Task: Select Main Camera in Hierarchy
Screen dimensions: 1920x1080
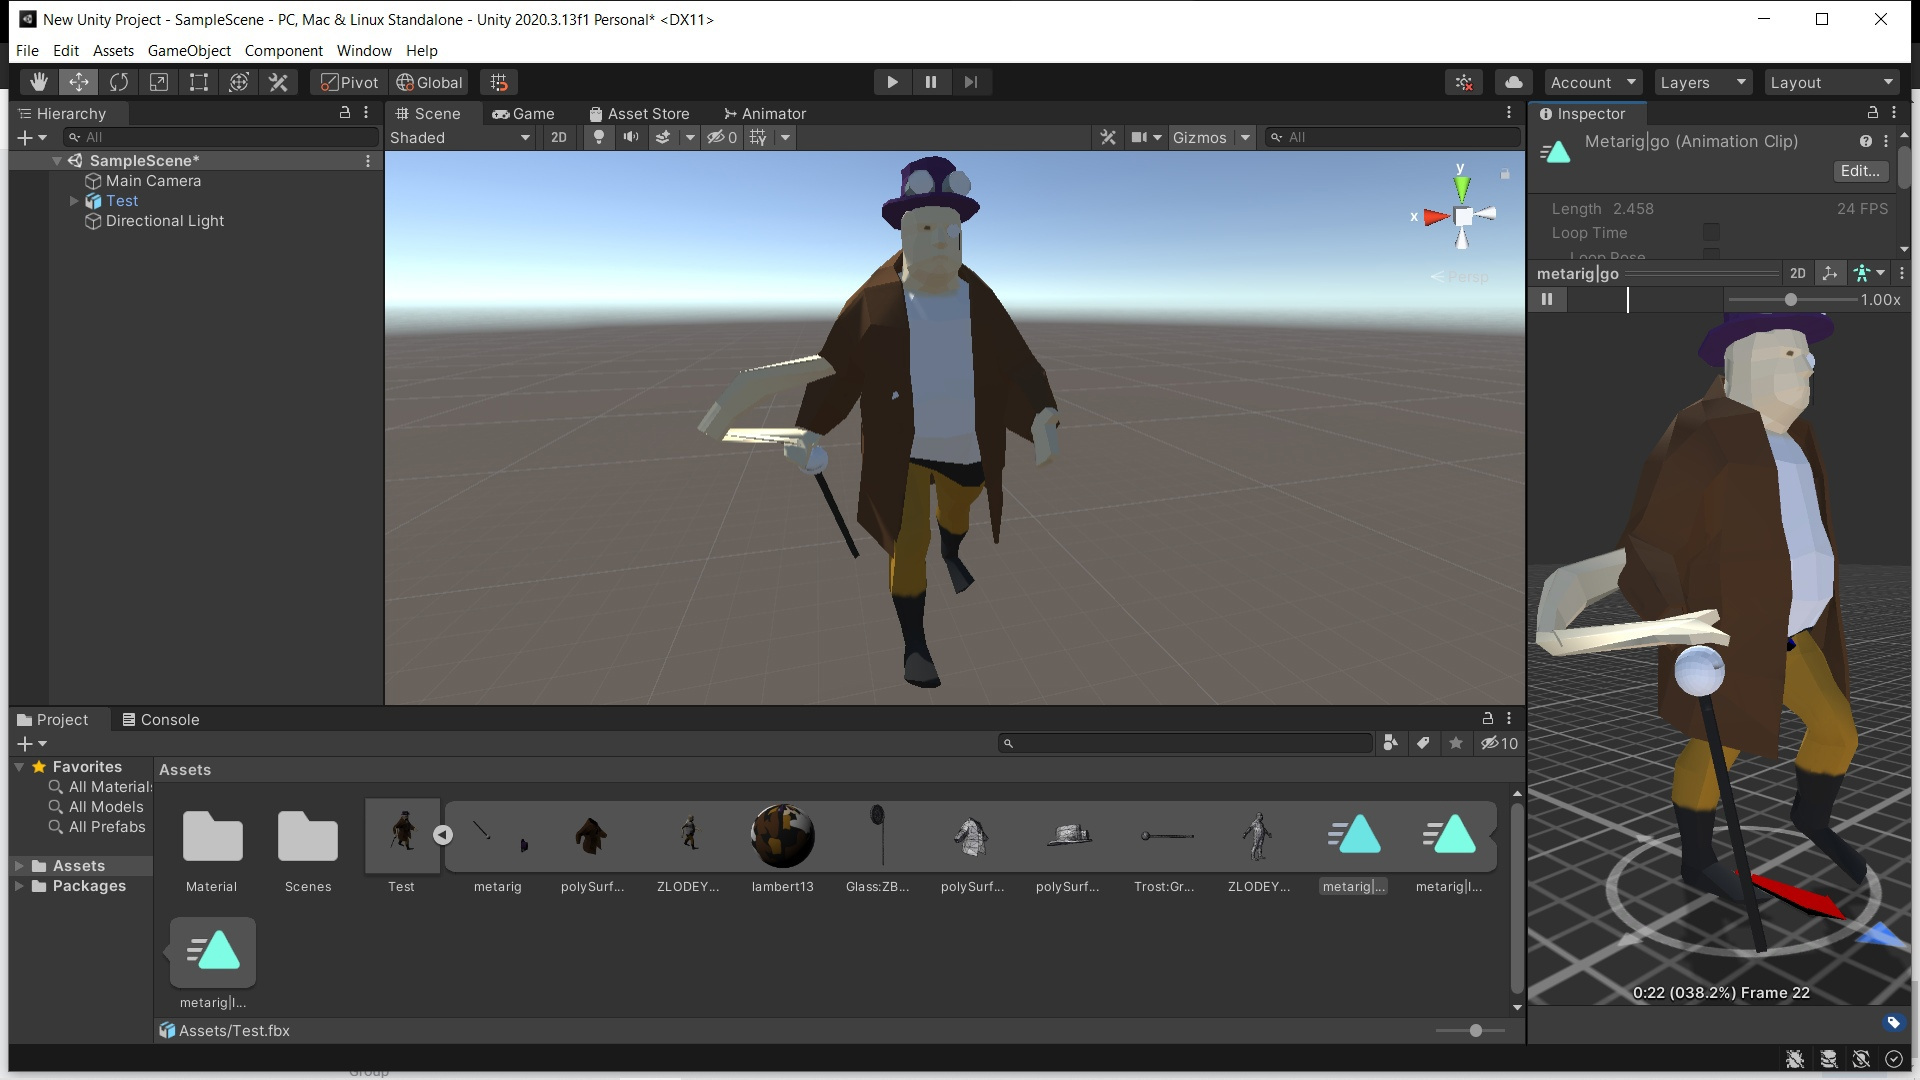Action: pyautogui.click(x=153, y=181)
